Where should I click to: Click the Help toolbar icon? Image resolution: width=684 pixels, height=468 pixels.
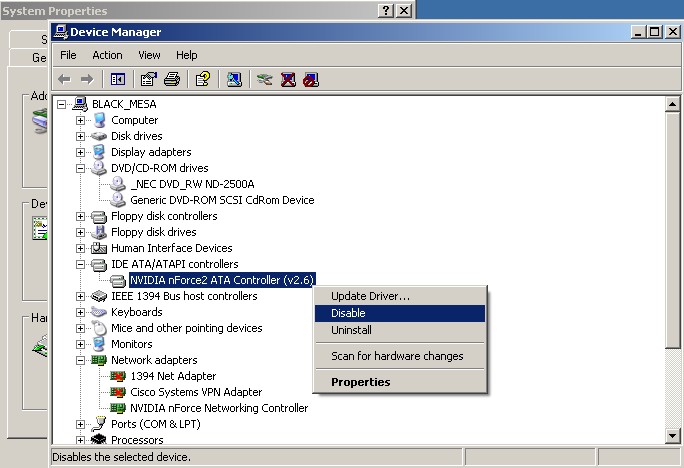[202, 79]
